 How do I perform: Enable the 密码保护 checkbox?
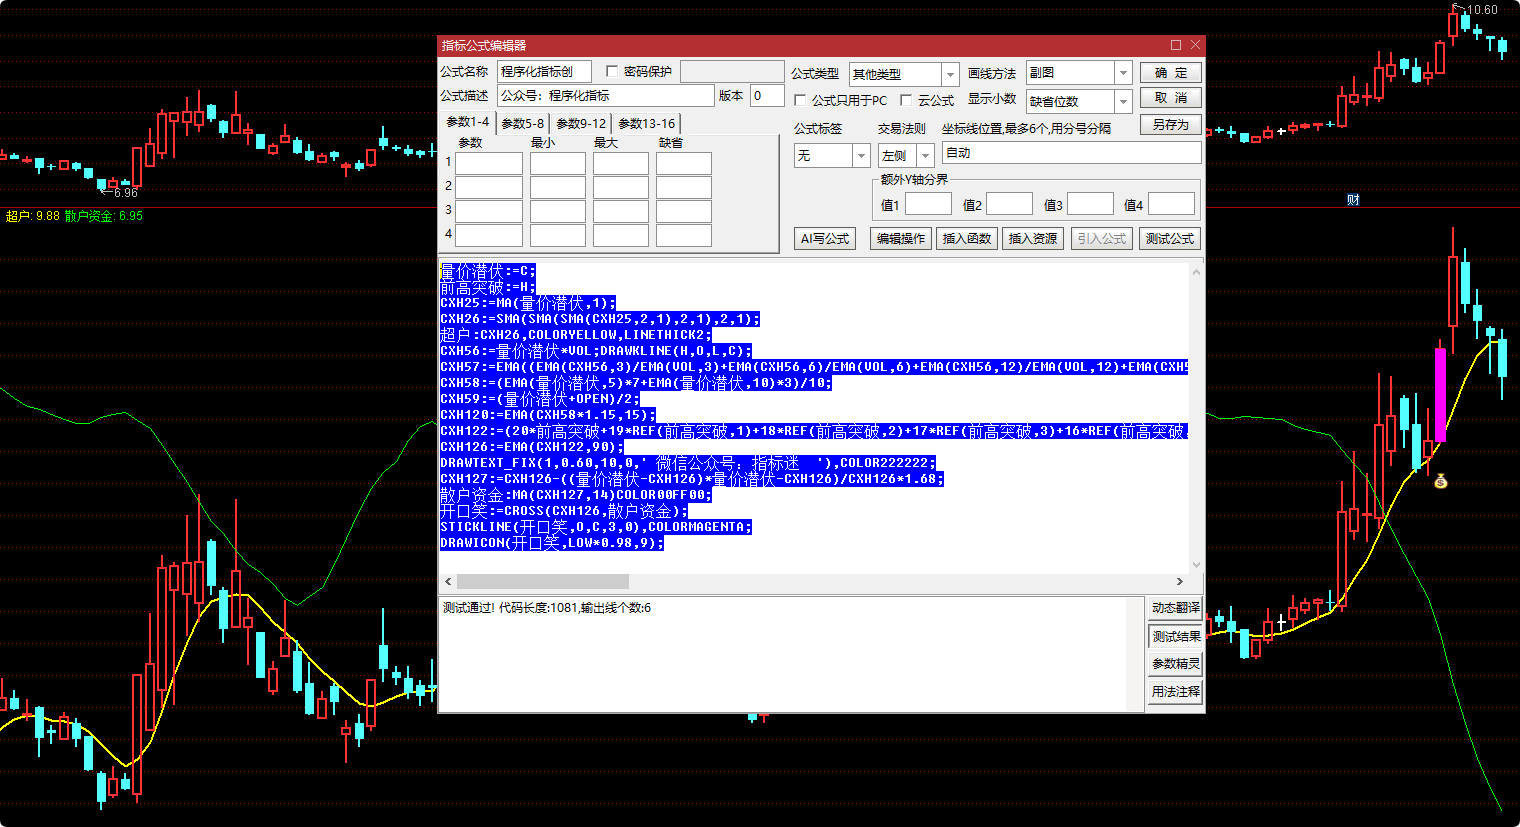coord(612,72)
